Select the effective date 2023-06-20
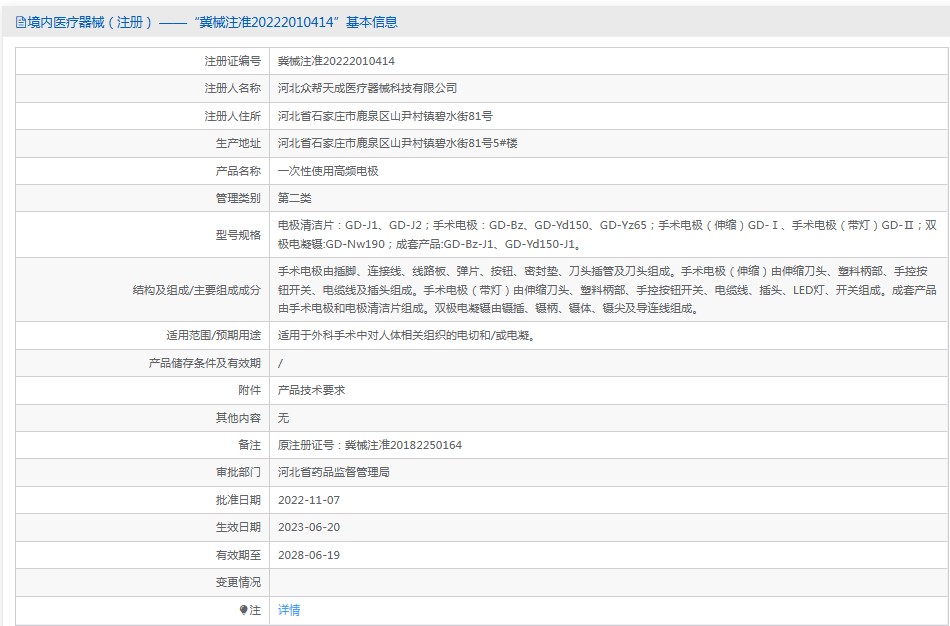Image resolution: width=950 pixels, height=626 pixels. pyautogui.click(x=309, y=527)
